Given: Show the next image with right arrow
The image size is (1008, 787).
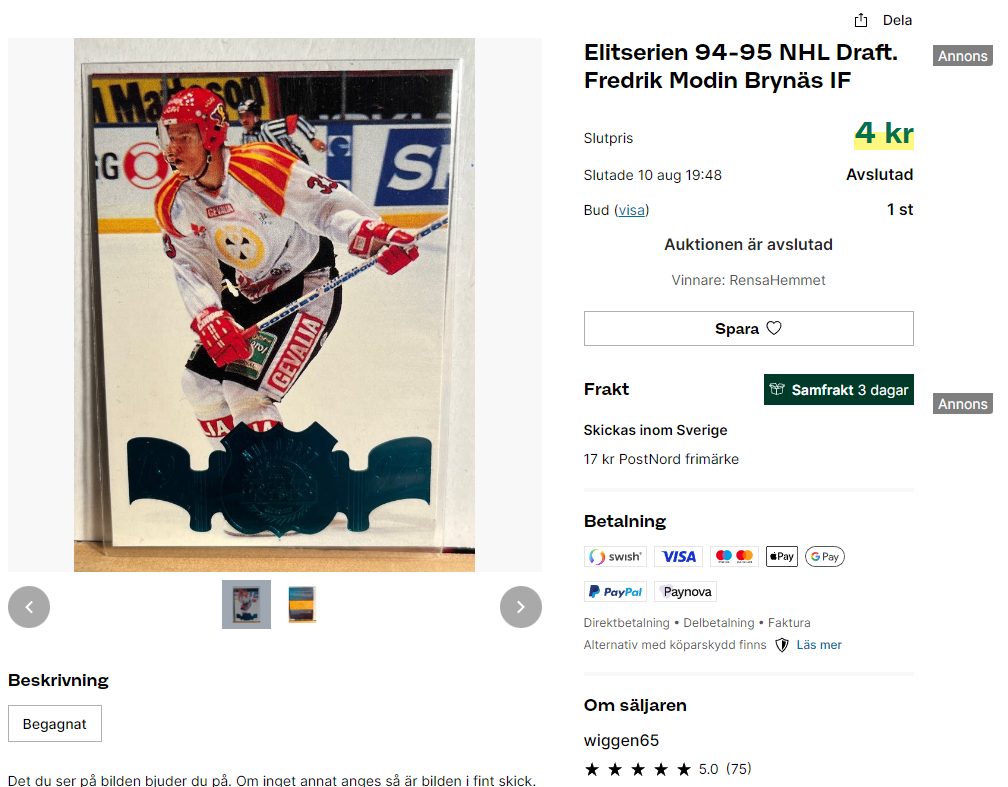Looking at the screenshot, I should point(521,607).
